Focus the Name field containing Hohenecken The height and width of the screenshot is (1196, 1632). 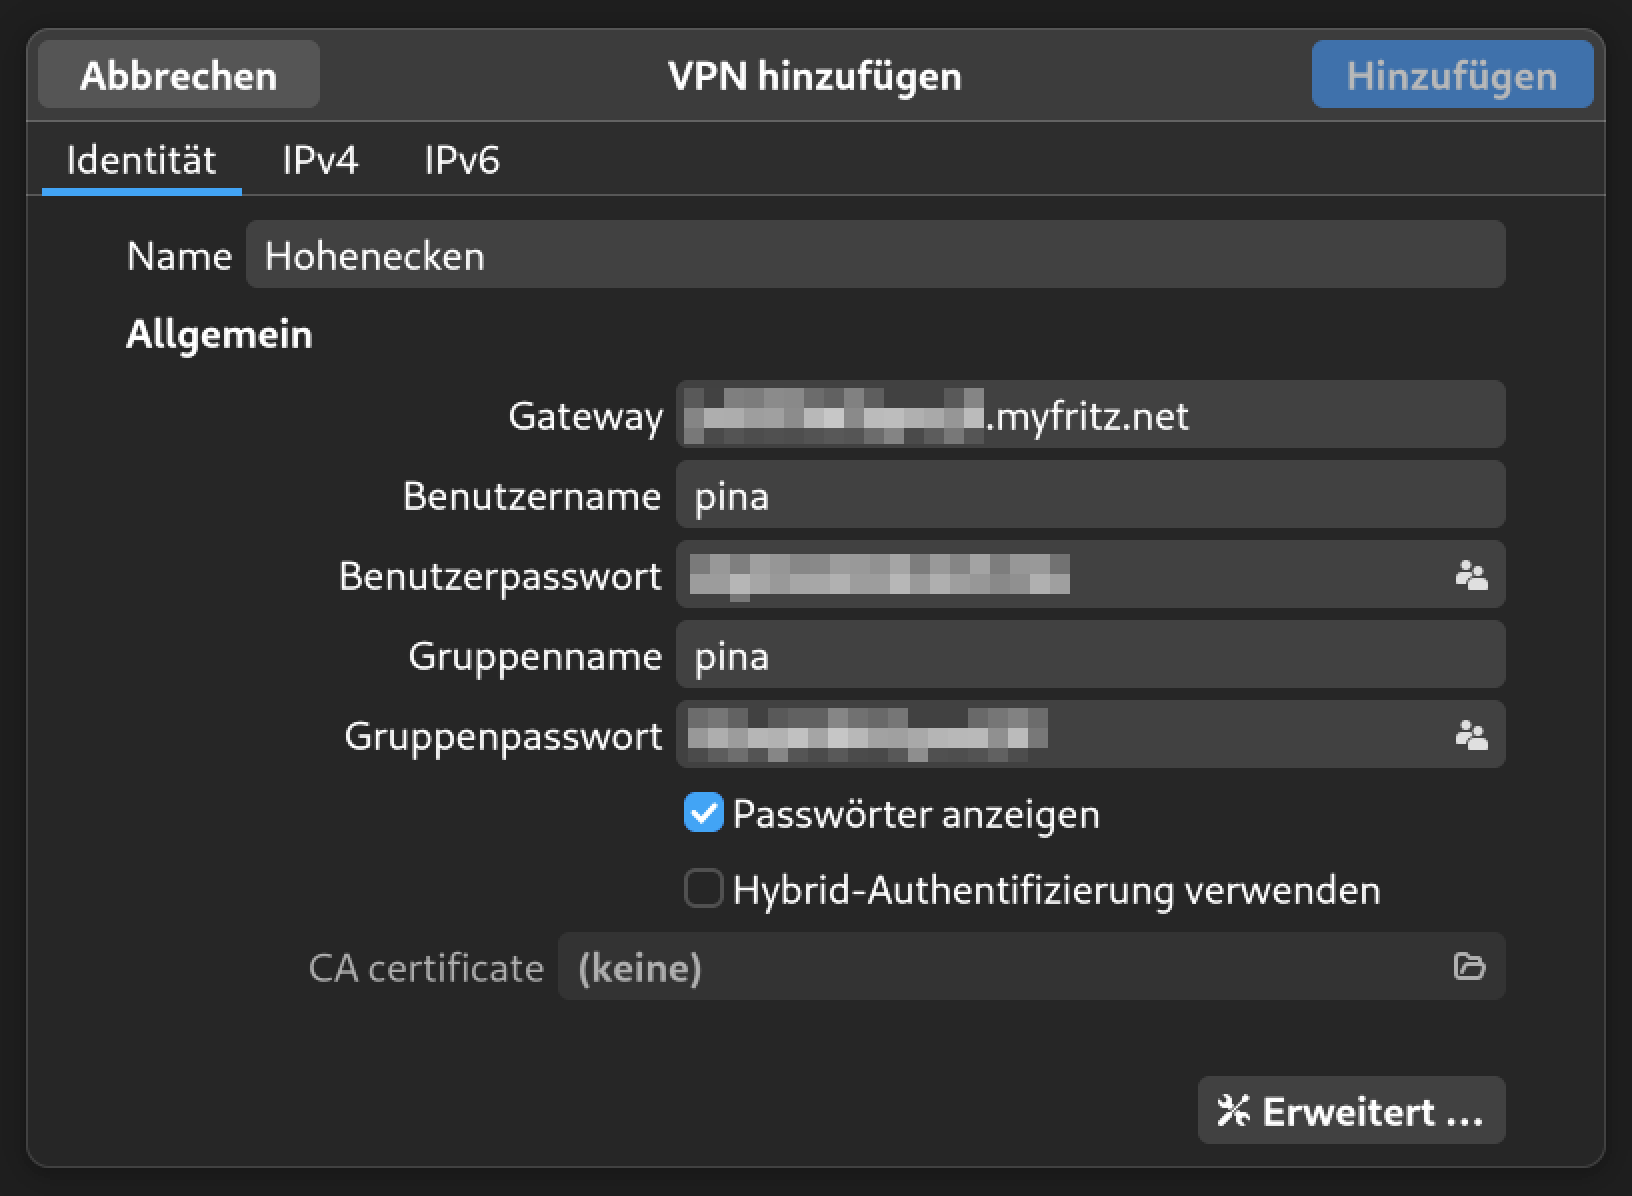874,255
